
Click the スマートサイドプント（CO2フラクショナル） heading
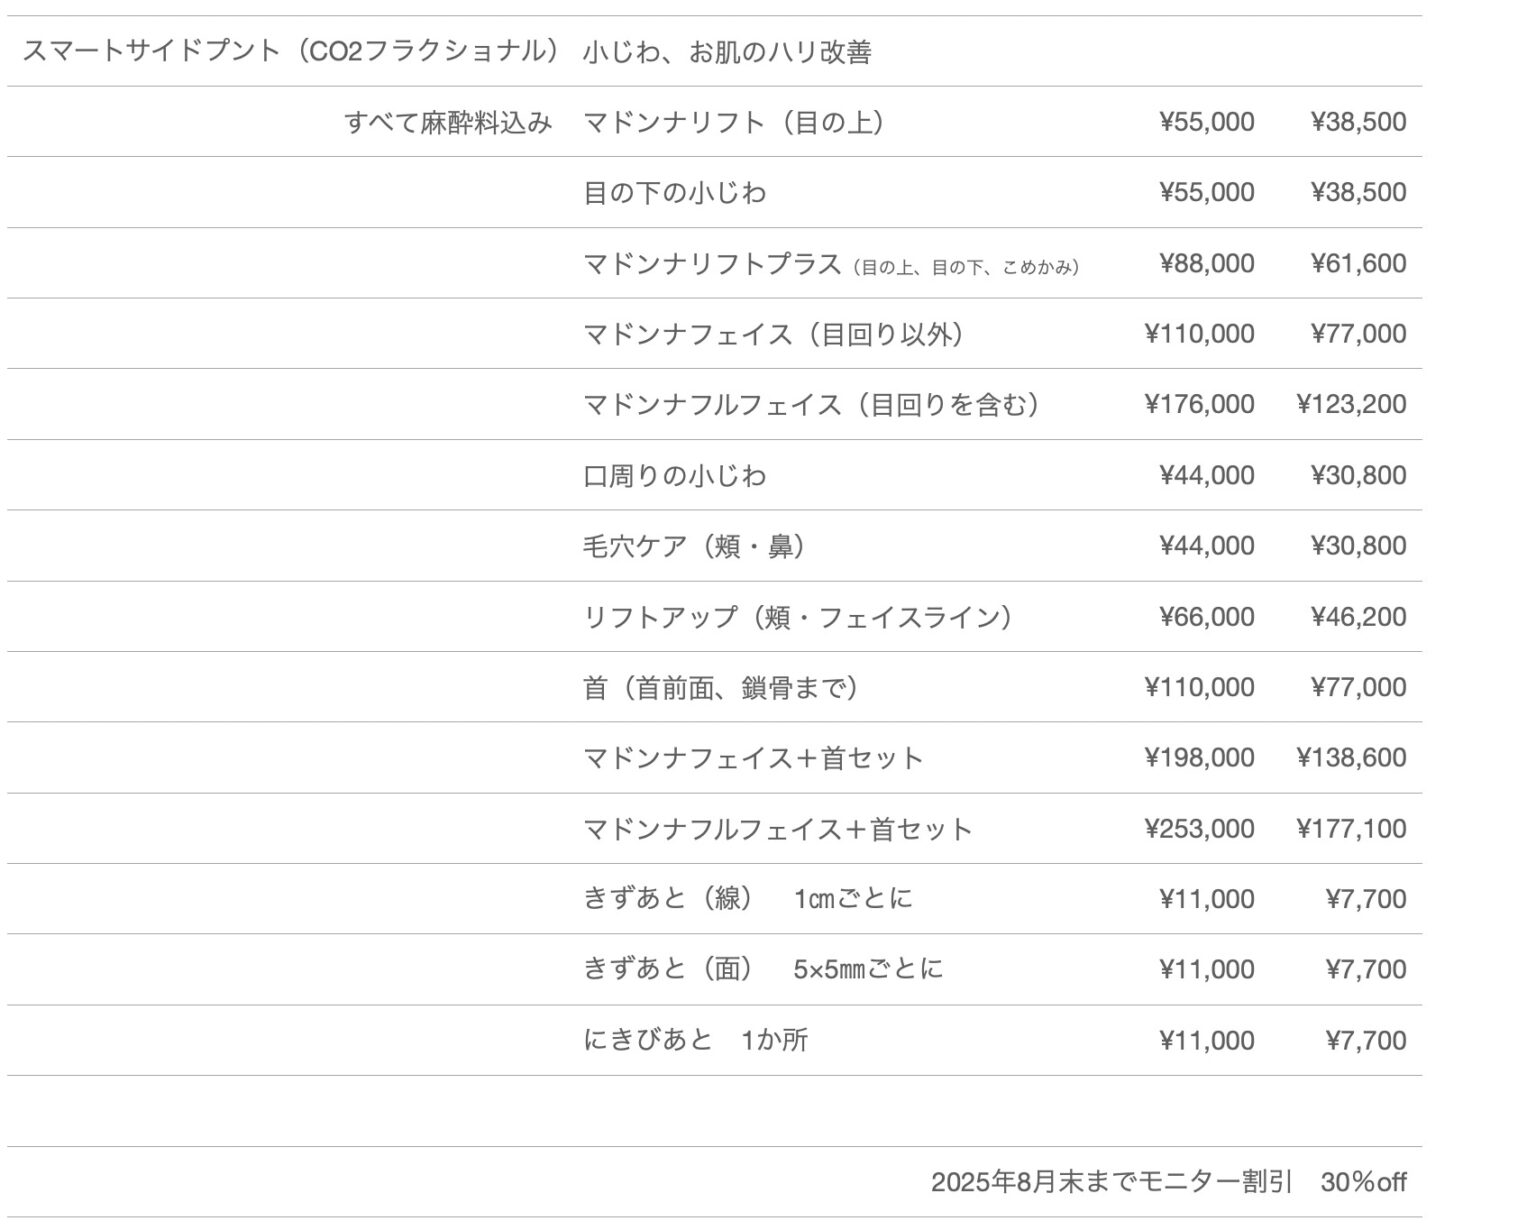click(x=290, y=51)
